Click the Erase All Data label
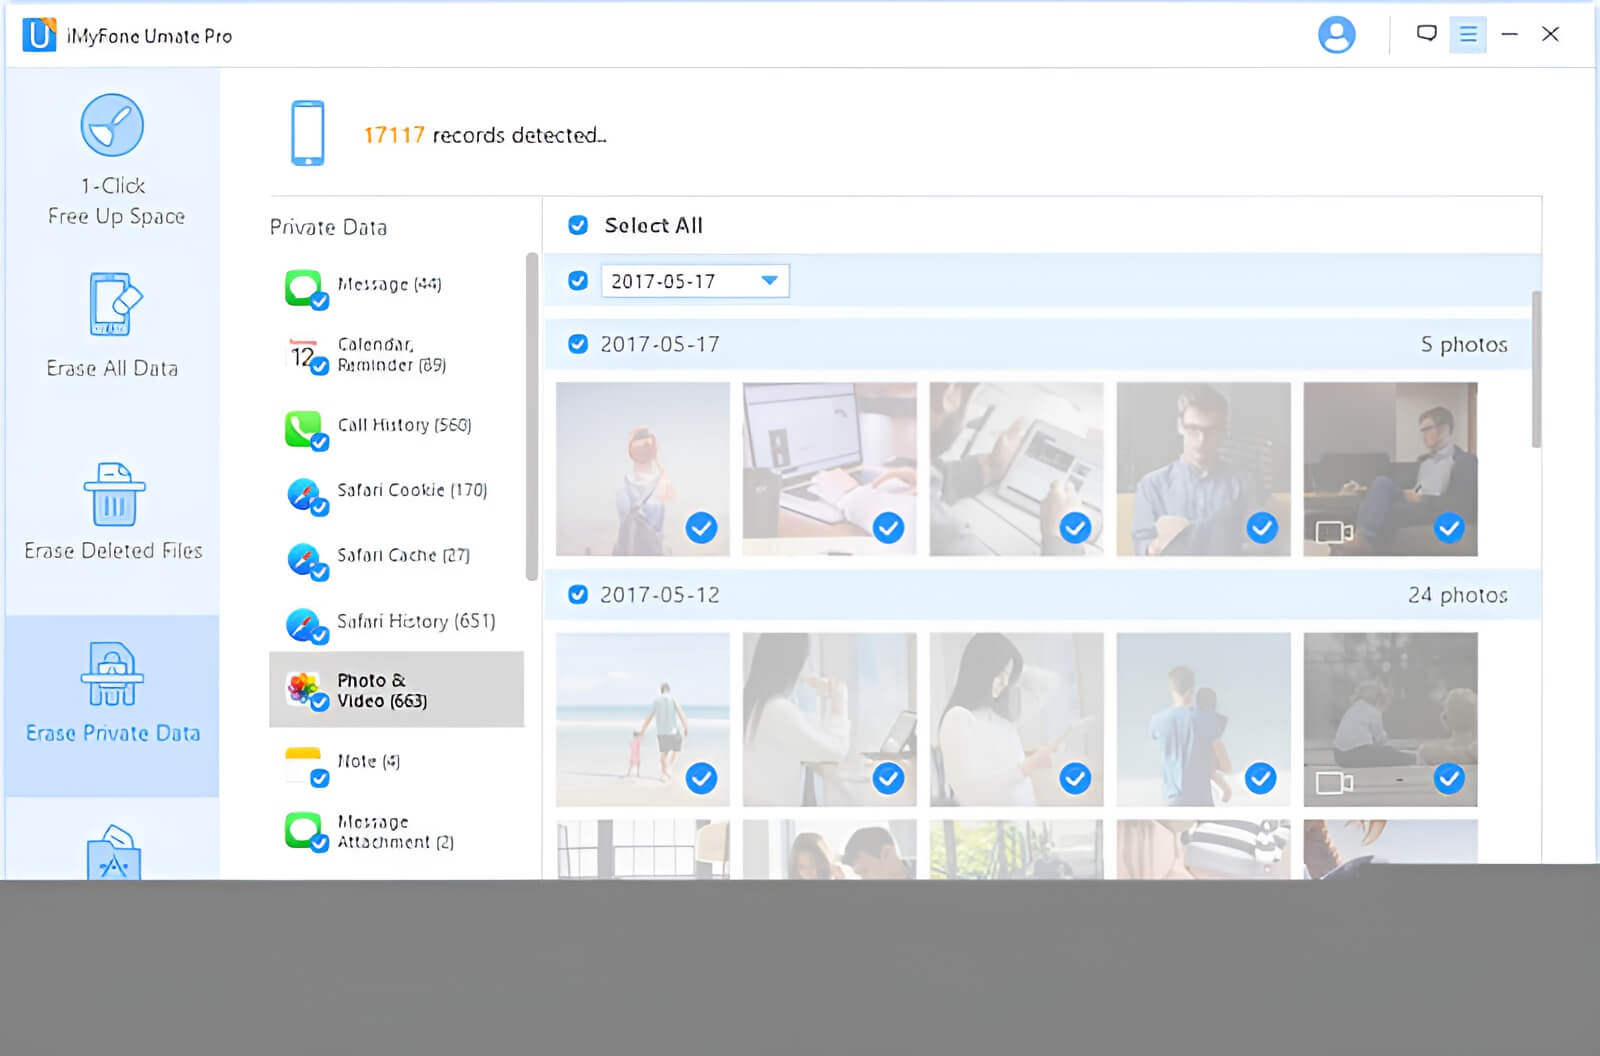 112,368
